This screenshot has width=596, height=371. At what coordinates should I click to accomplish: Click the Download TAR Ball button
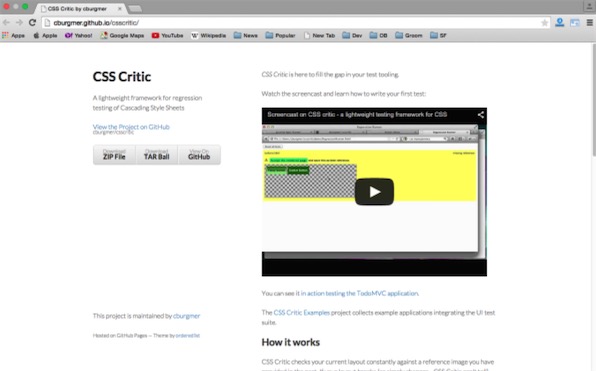coord(156,155)
